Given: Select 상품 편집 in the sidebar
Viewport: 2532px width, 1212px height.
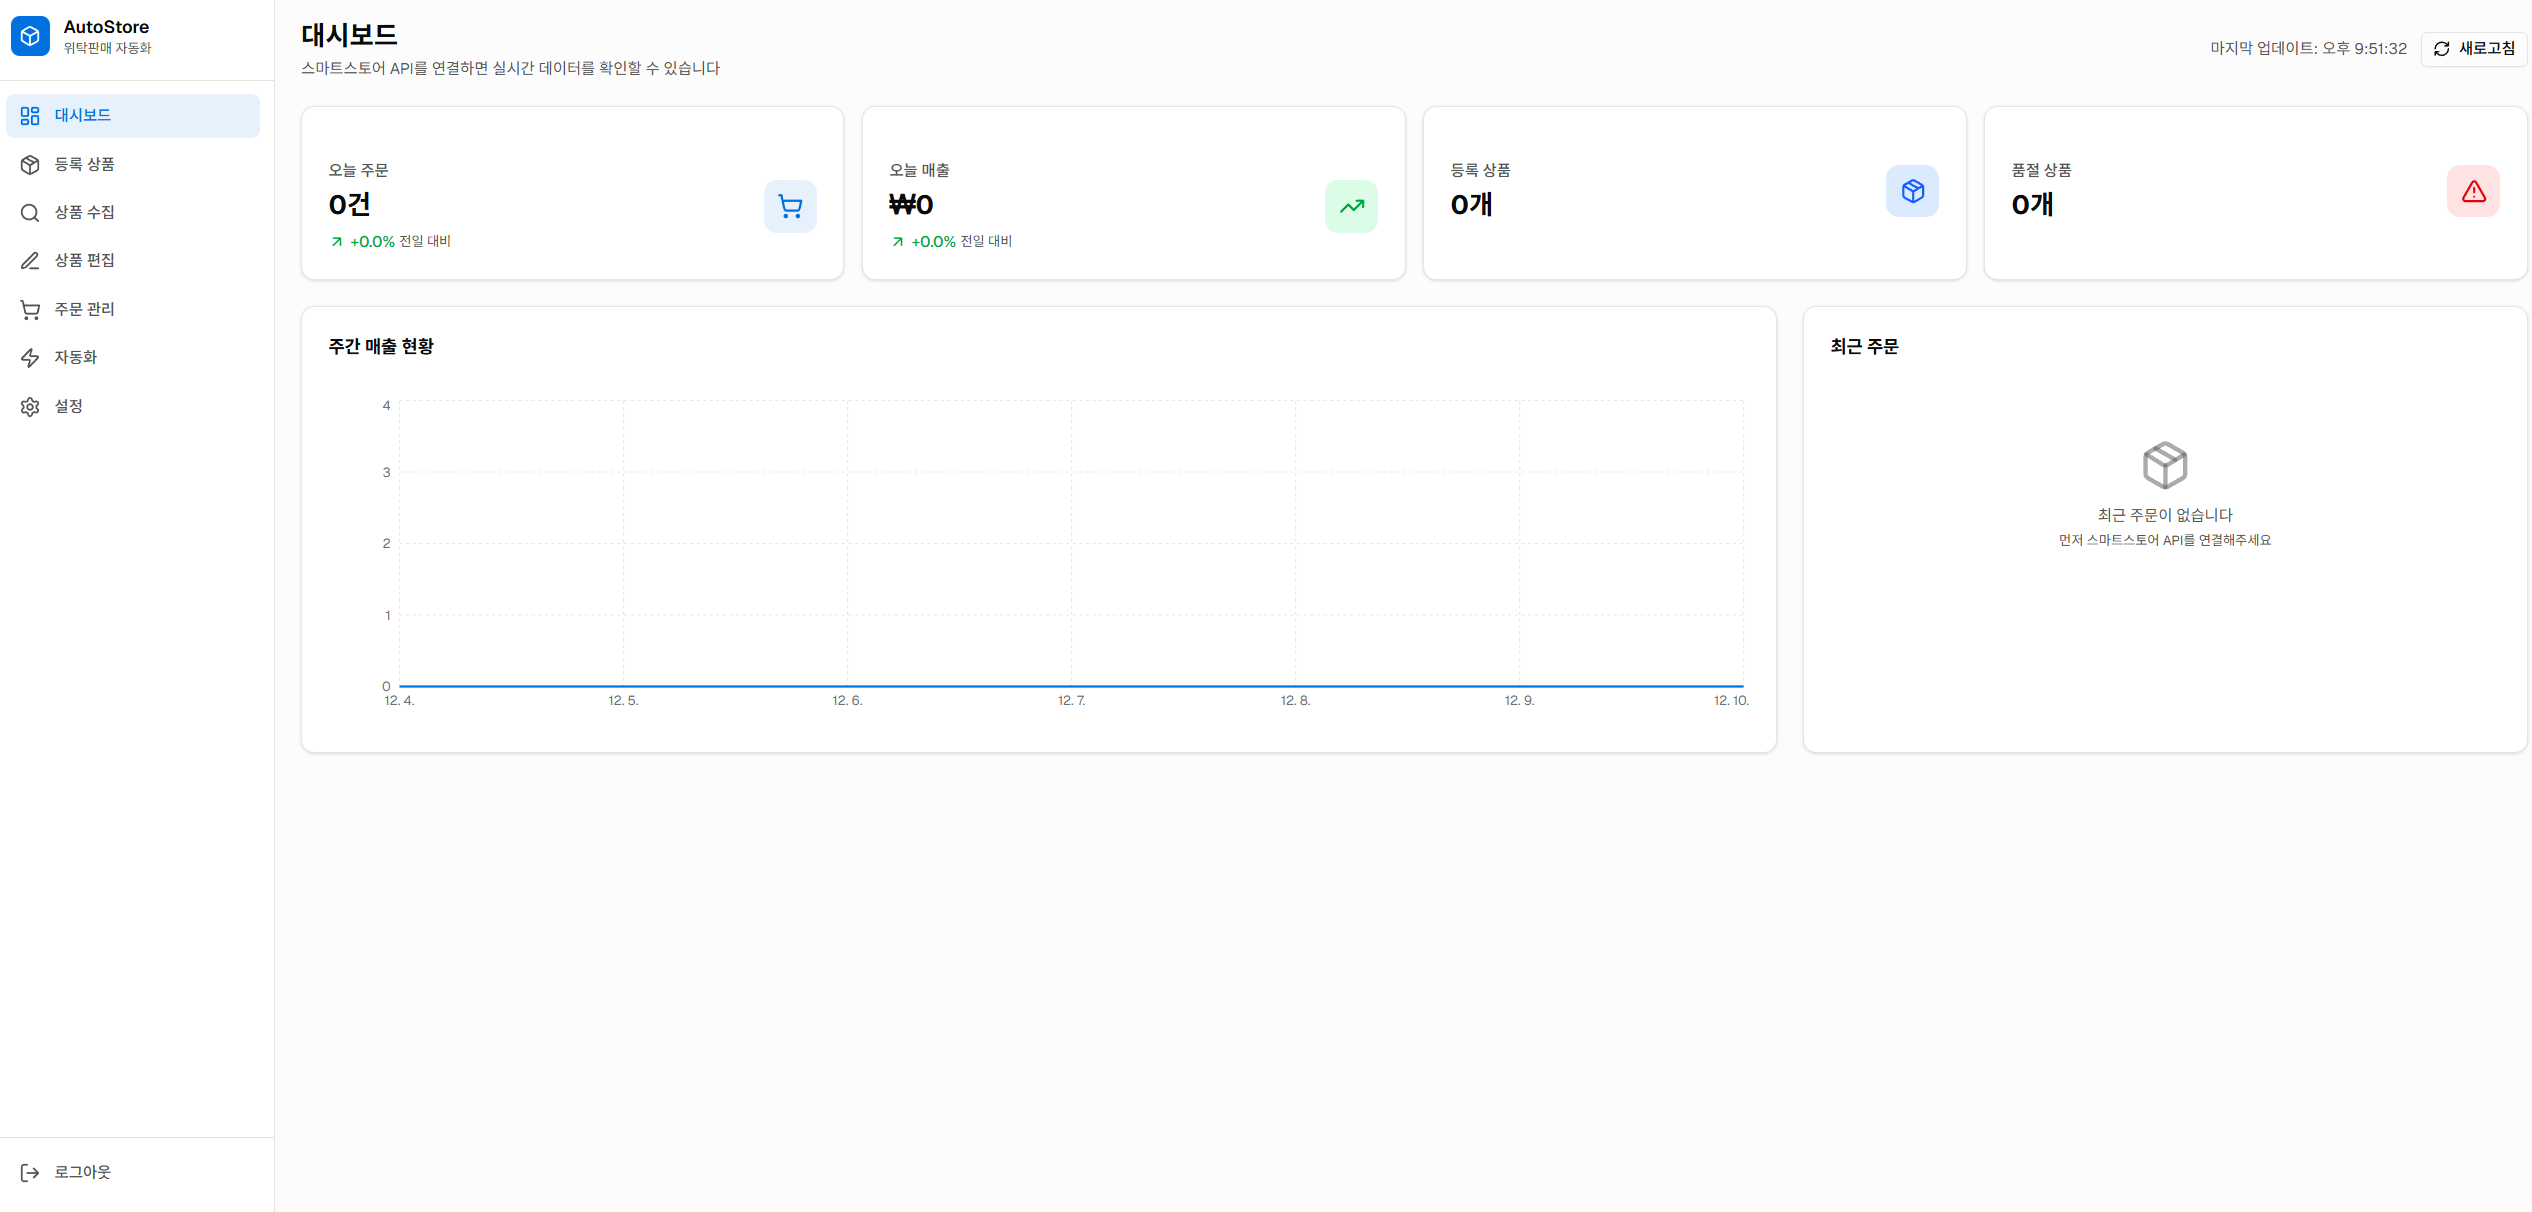Looking at the screenshot, I should tap(84, 260).
